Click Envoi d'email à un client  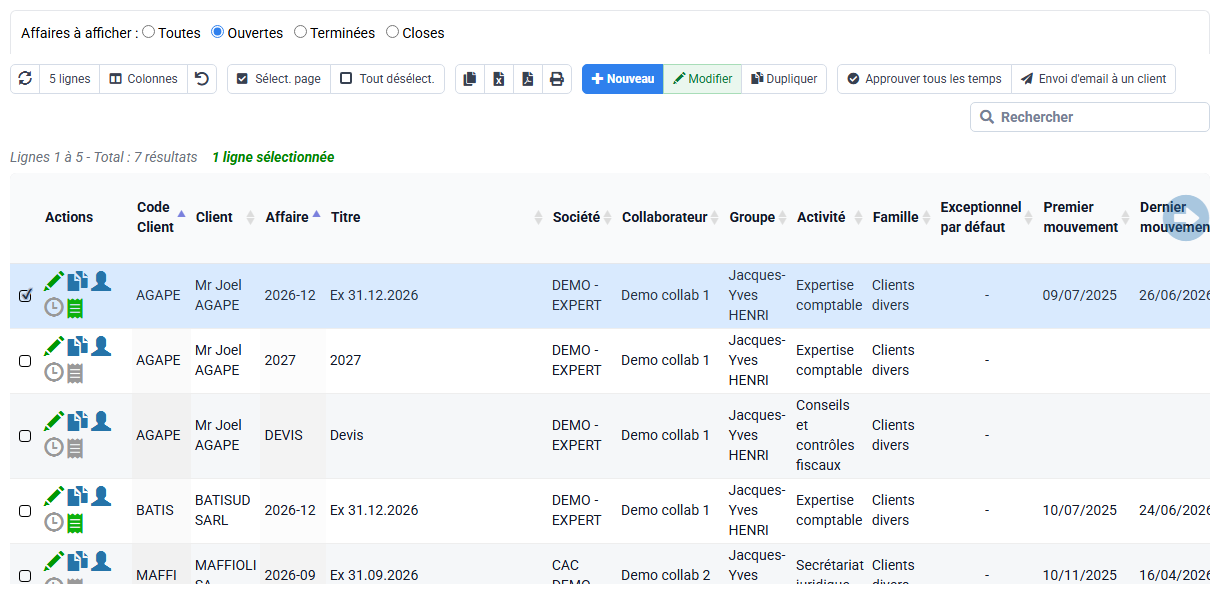(1093, 79)
